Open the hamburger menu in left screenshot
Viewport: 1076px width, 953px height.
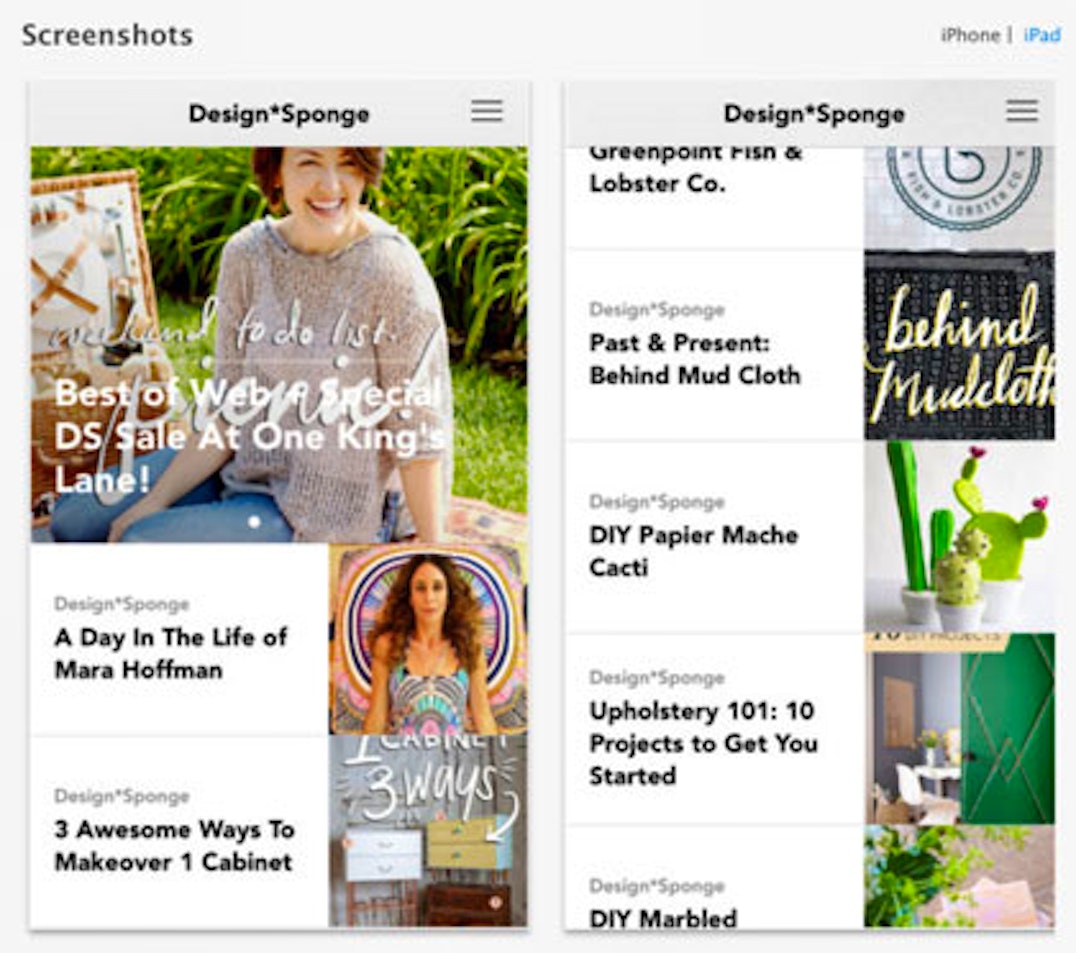(487, 111)
